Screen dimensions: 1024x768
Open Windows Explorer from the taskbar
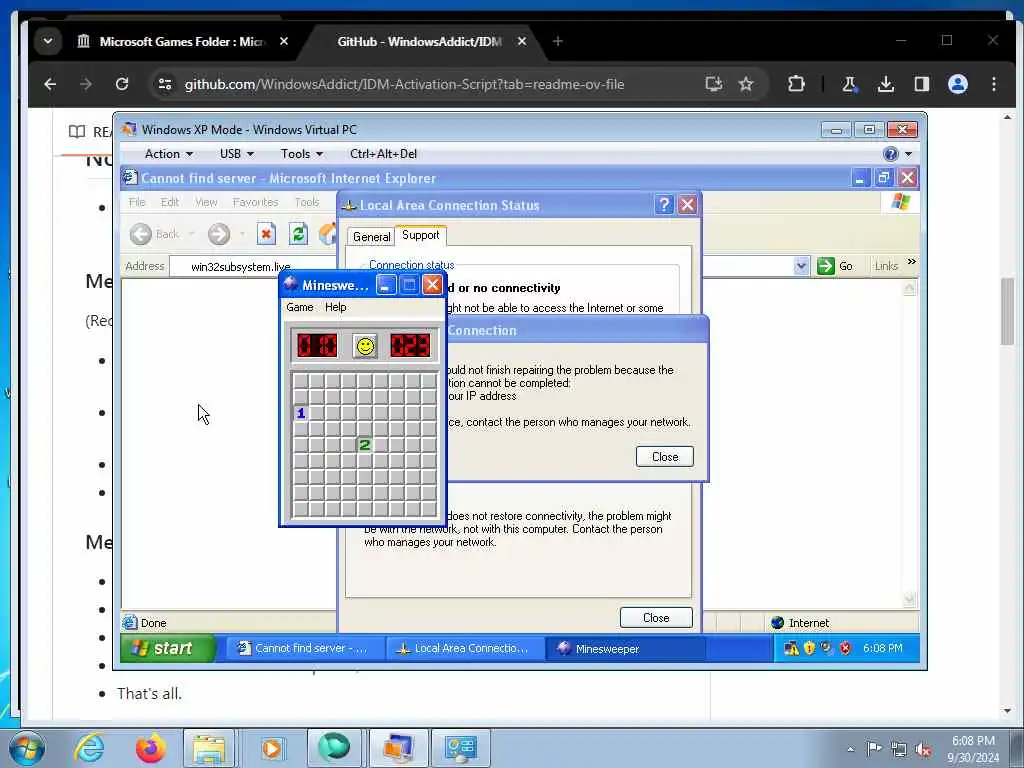tap(209, 748)
